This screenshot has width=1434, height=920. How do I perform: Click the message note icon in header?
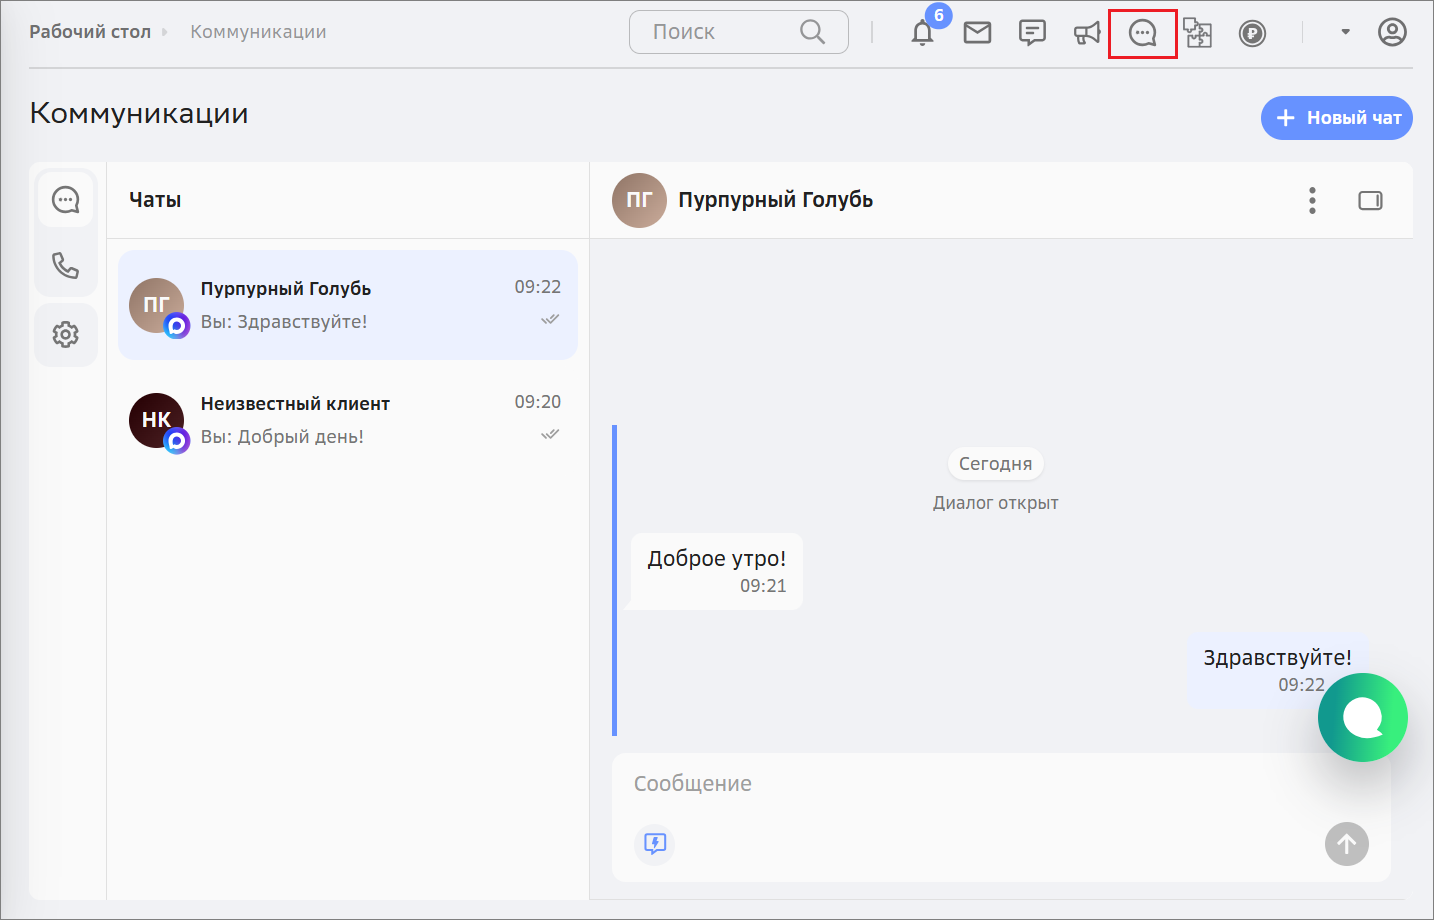click(x=1032, y=33)
